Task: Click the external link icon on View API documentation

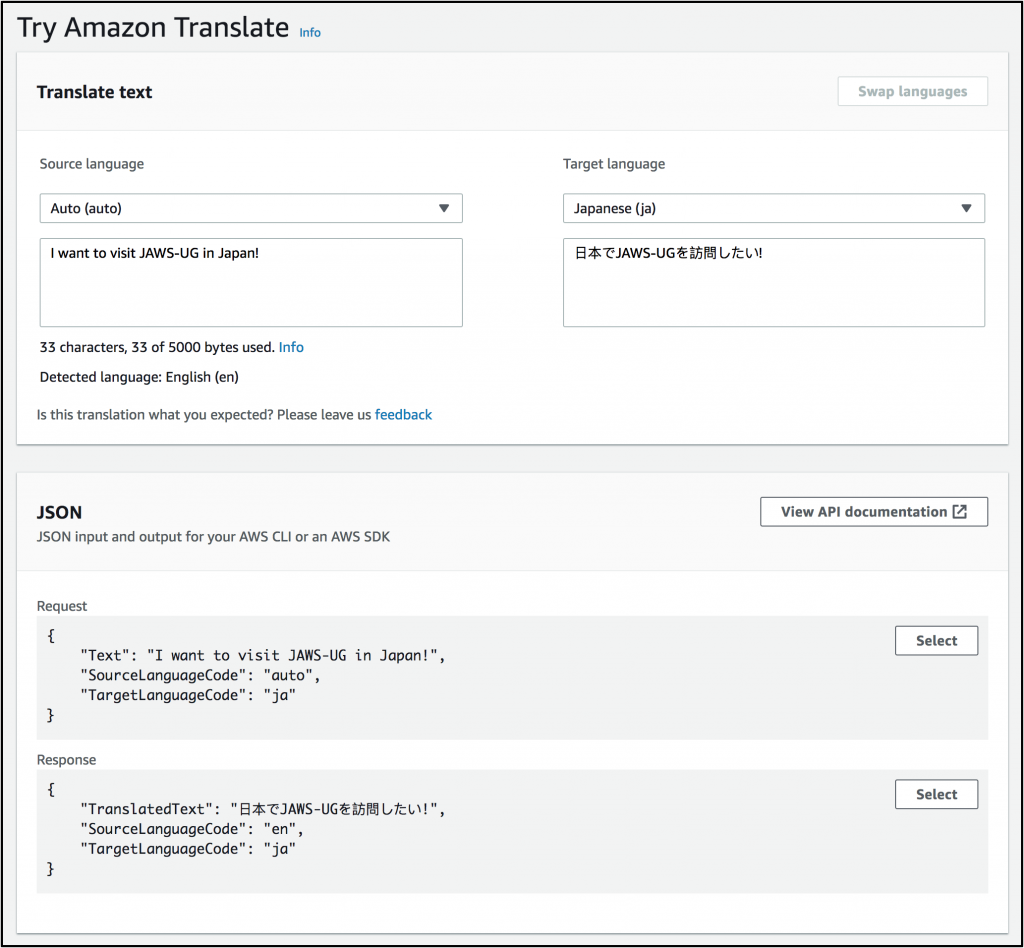Action: (x=959, y=511)
